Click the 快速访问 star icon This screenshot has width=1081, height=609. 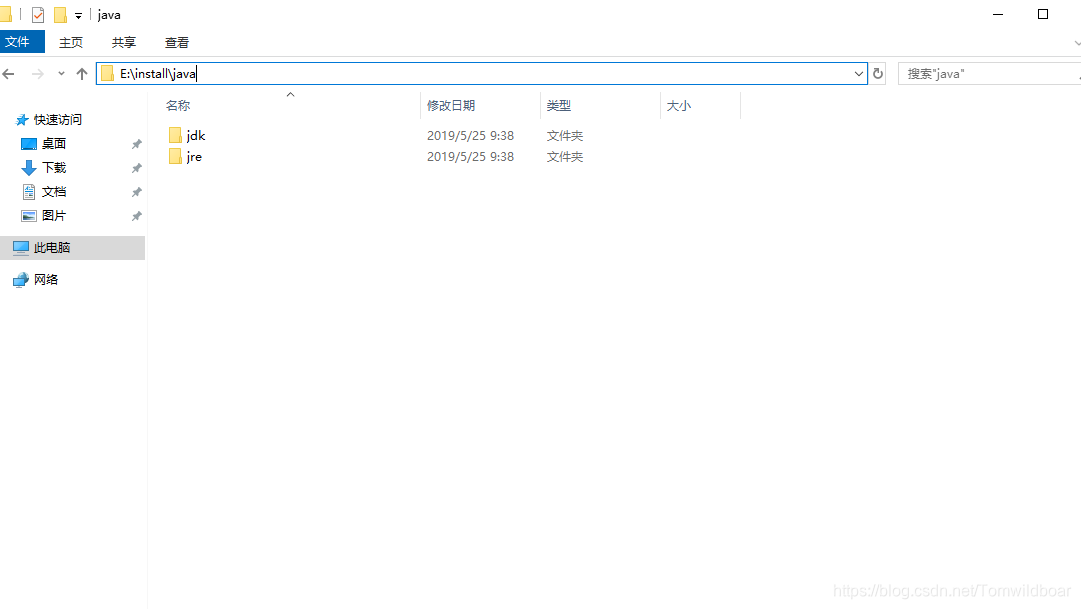pyautogui.click(x=22, y=120)
